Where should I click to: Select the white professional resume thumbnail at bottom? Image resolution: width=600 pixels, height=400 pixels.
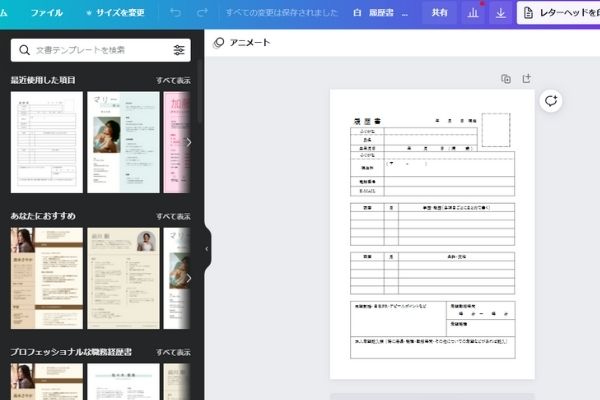point(123,382)
